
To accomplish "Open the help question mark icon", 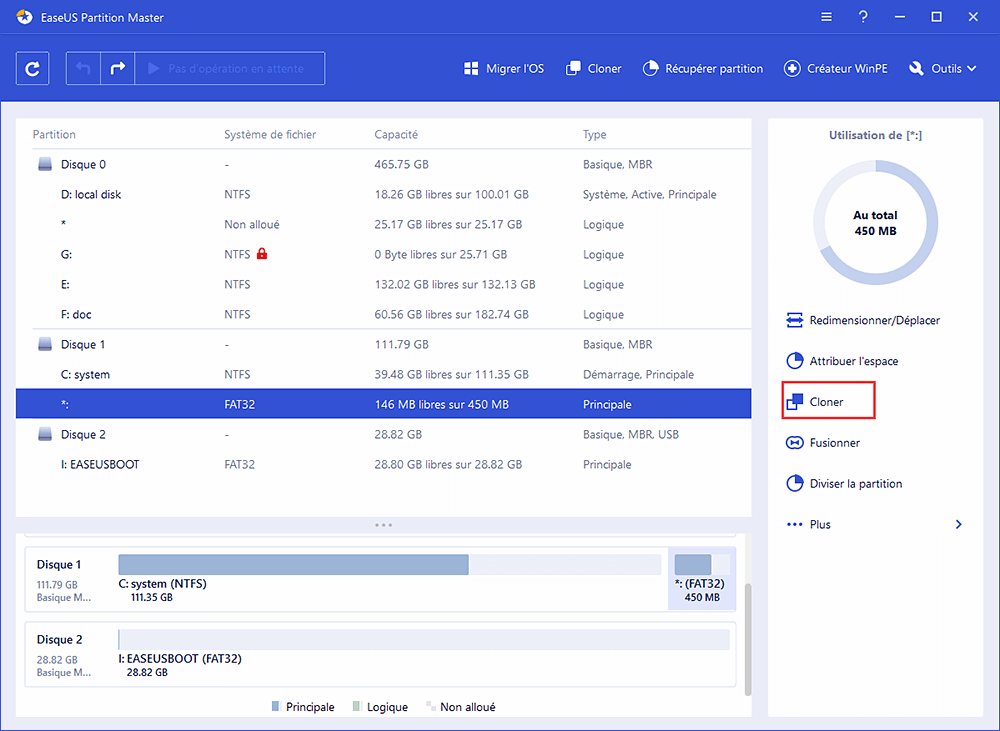I will [x=863, y=17].
